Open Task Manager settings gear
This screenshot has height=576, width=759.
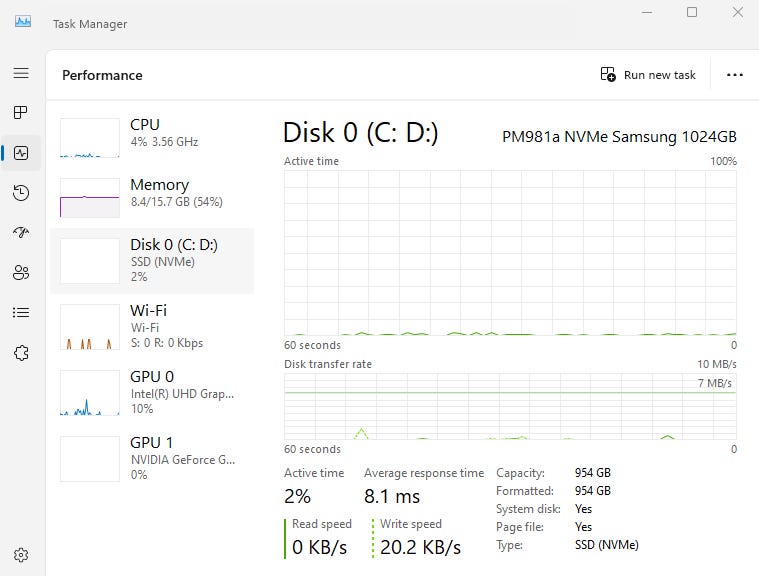point(21,555)
